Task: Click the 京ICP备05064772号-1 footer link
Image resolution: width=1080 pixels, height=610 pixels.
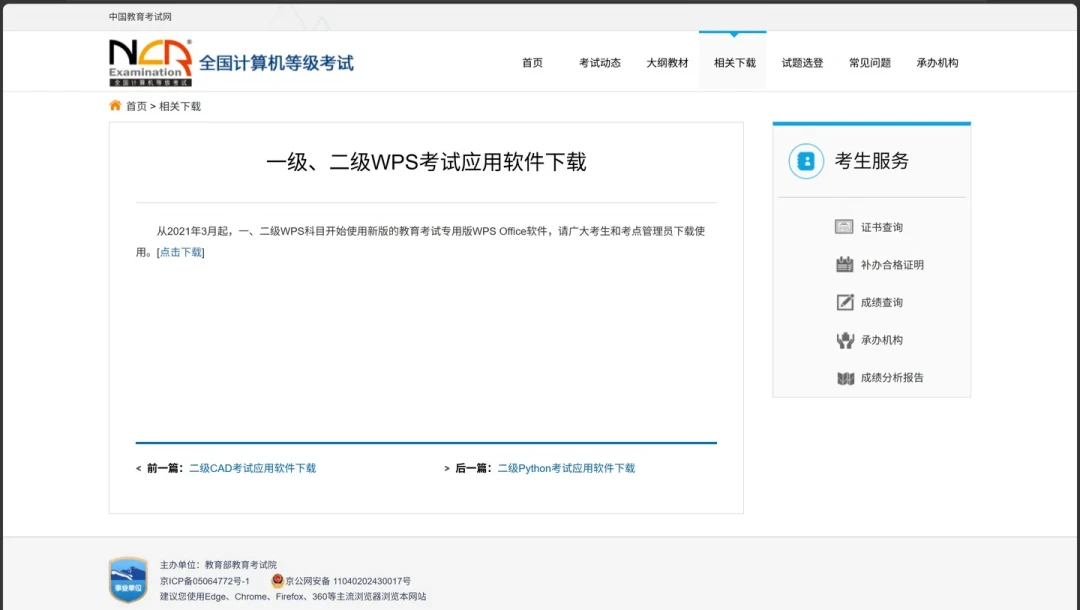Action: [205, 581]
